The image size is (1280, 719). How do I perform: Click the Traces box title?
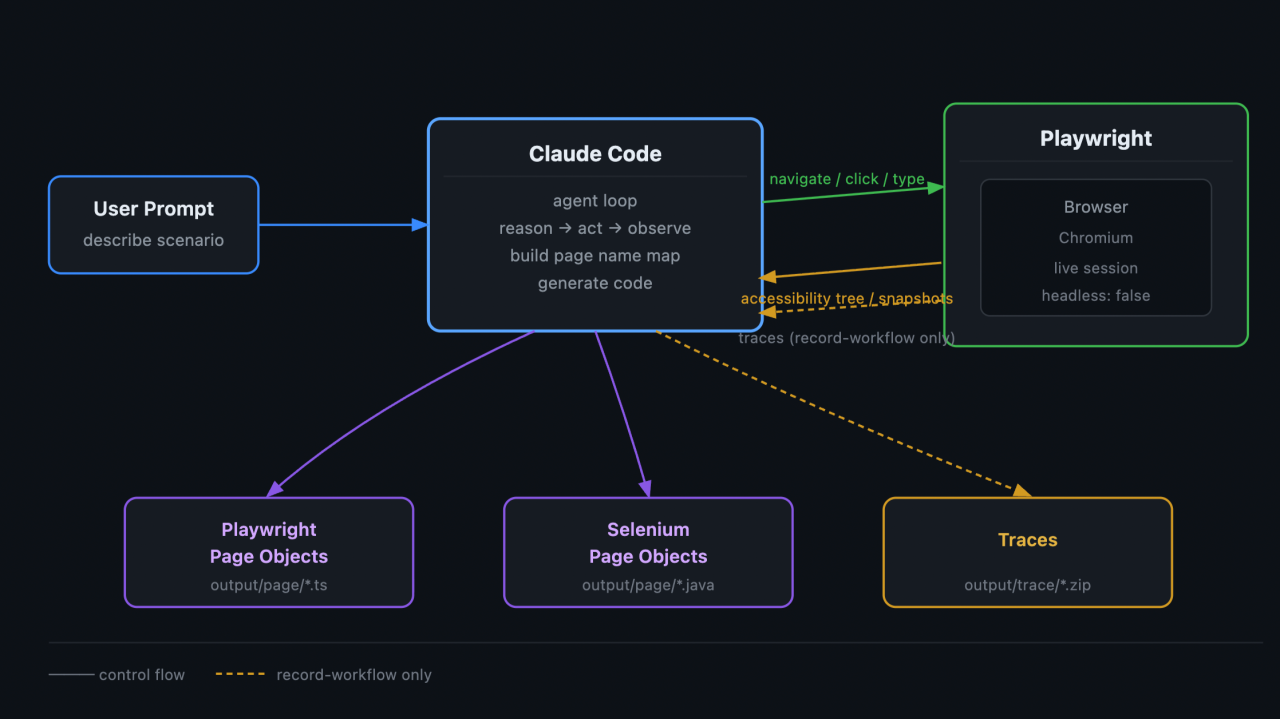(x=1028, y=540)
